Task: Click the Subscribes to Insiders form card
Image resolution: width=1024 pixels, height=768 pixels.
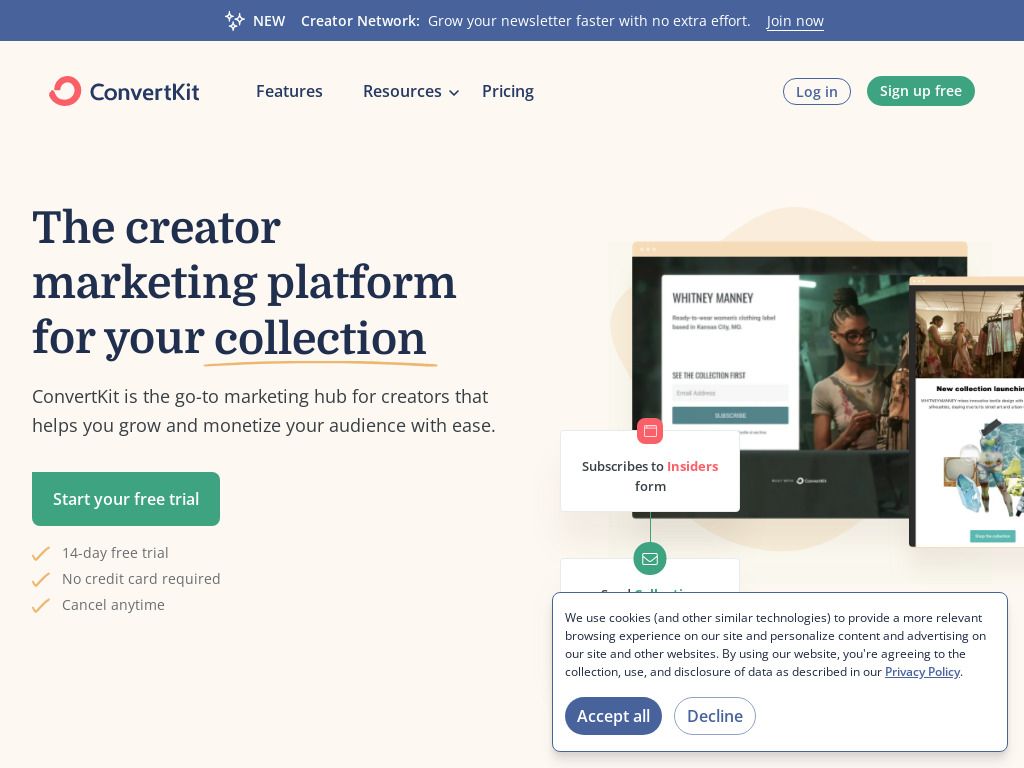Action: coord(650,471)
